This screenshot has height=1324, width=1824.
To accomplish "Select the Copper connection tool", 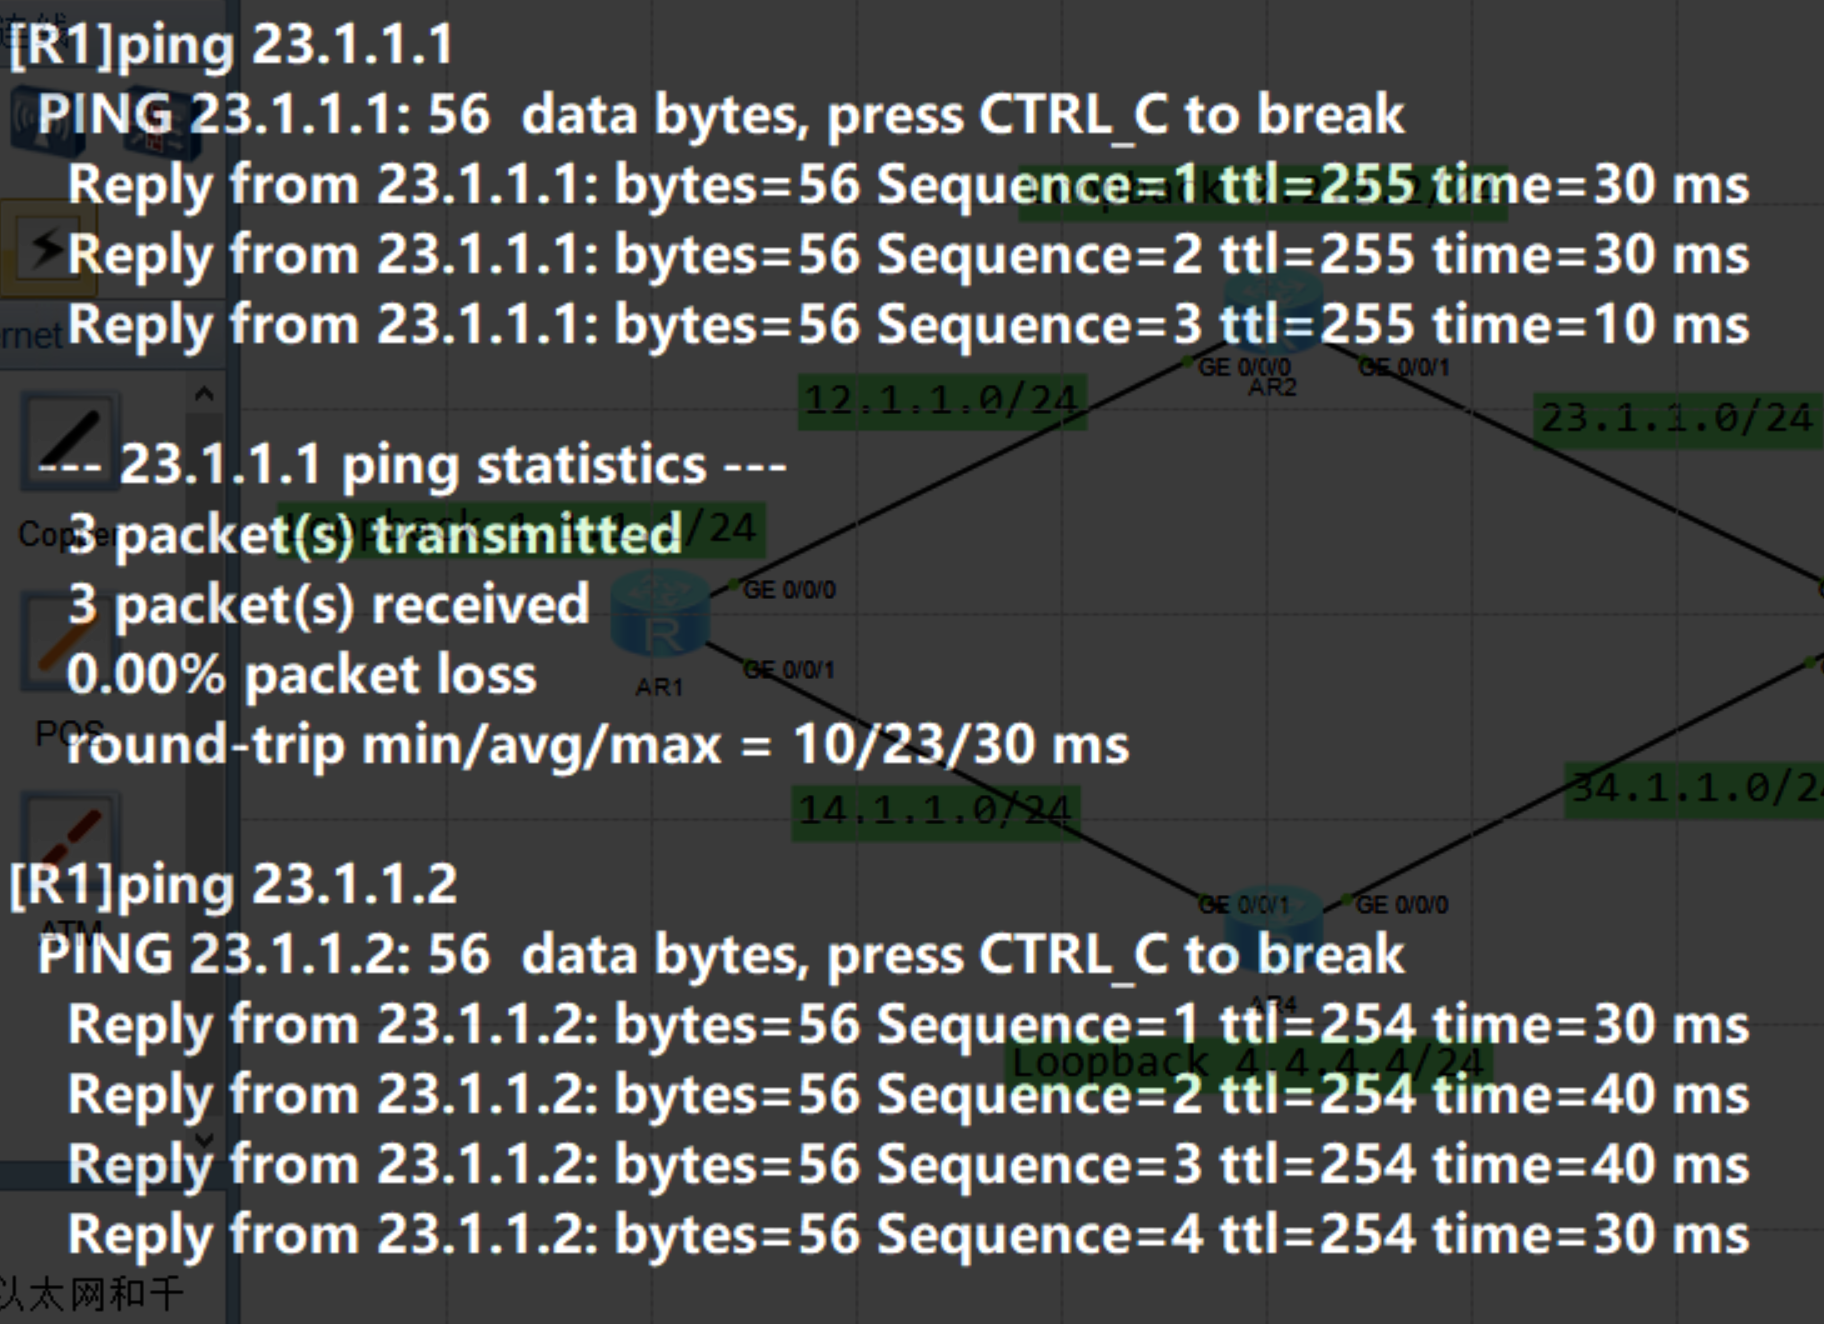I will point(68,440).
